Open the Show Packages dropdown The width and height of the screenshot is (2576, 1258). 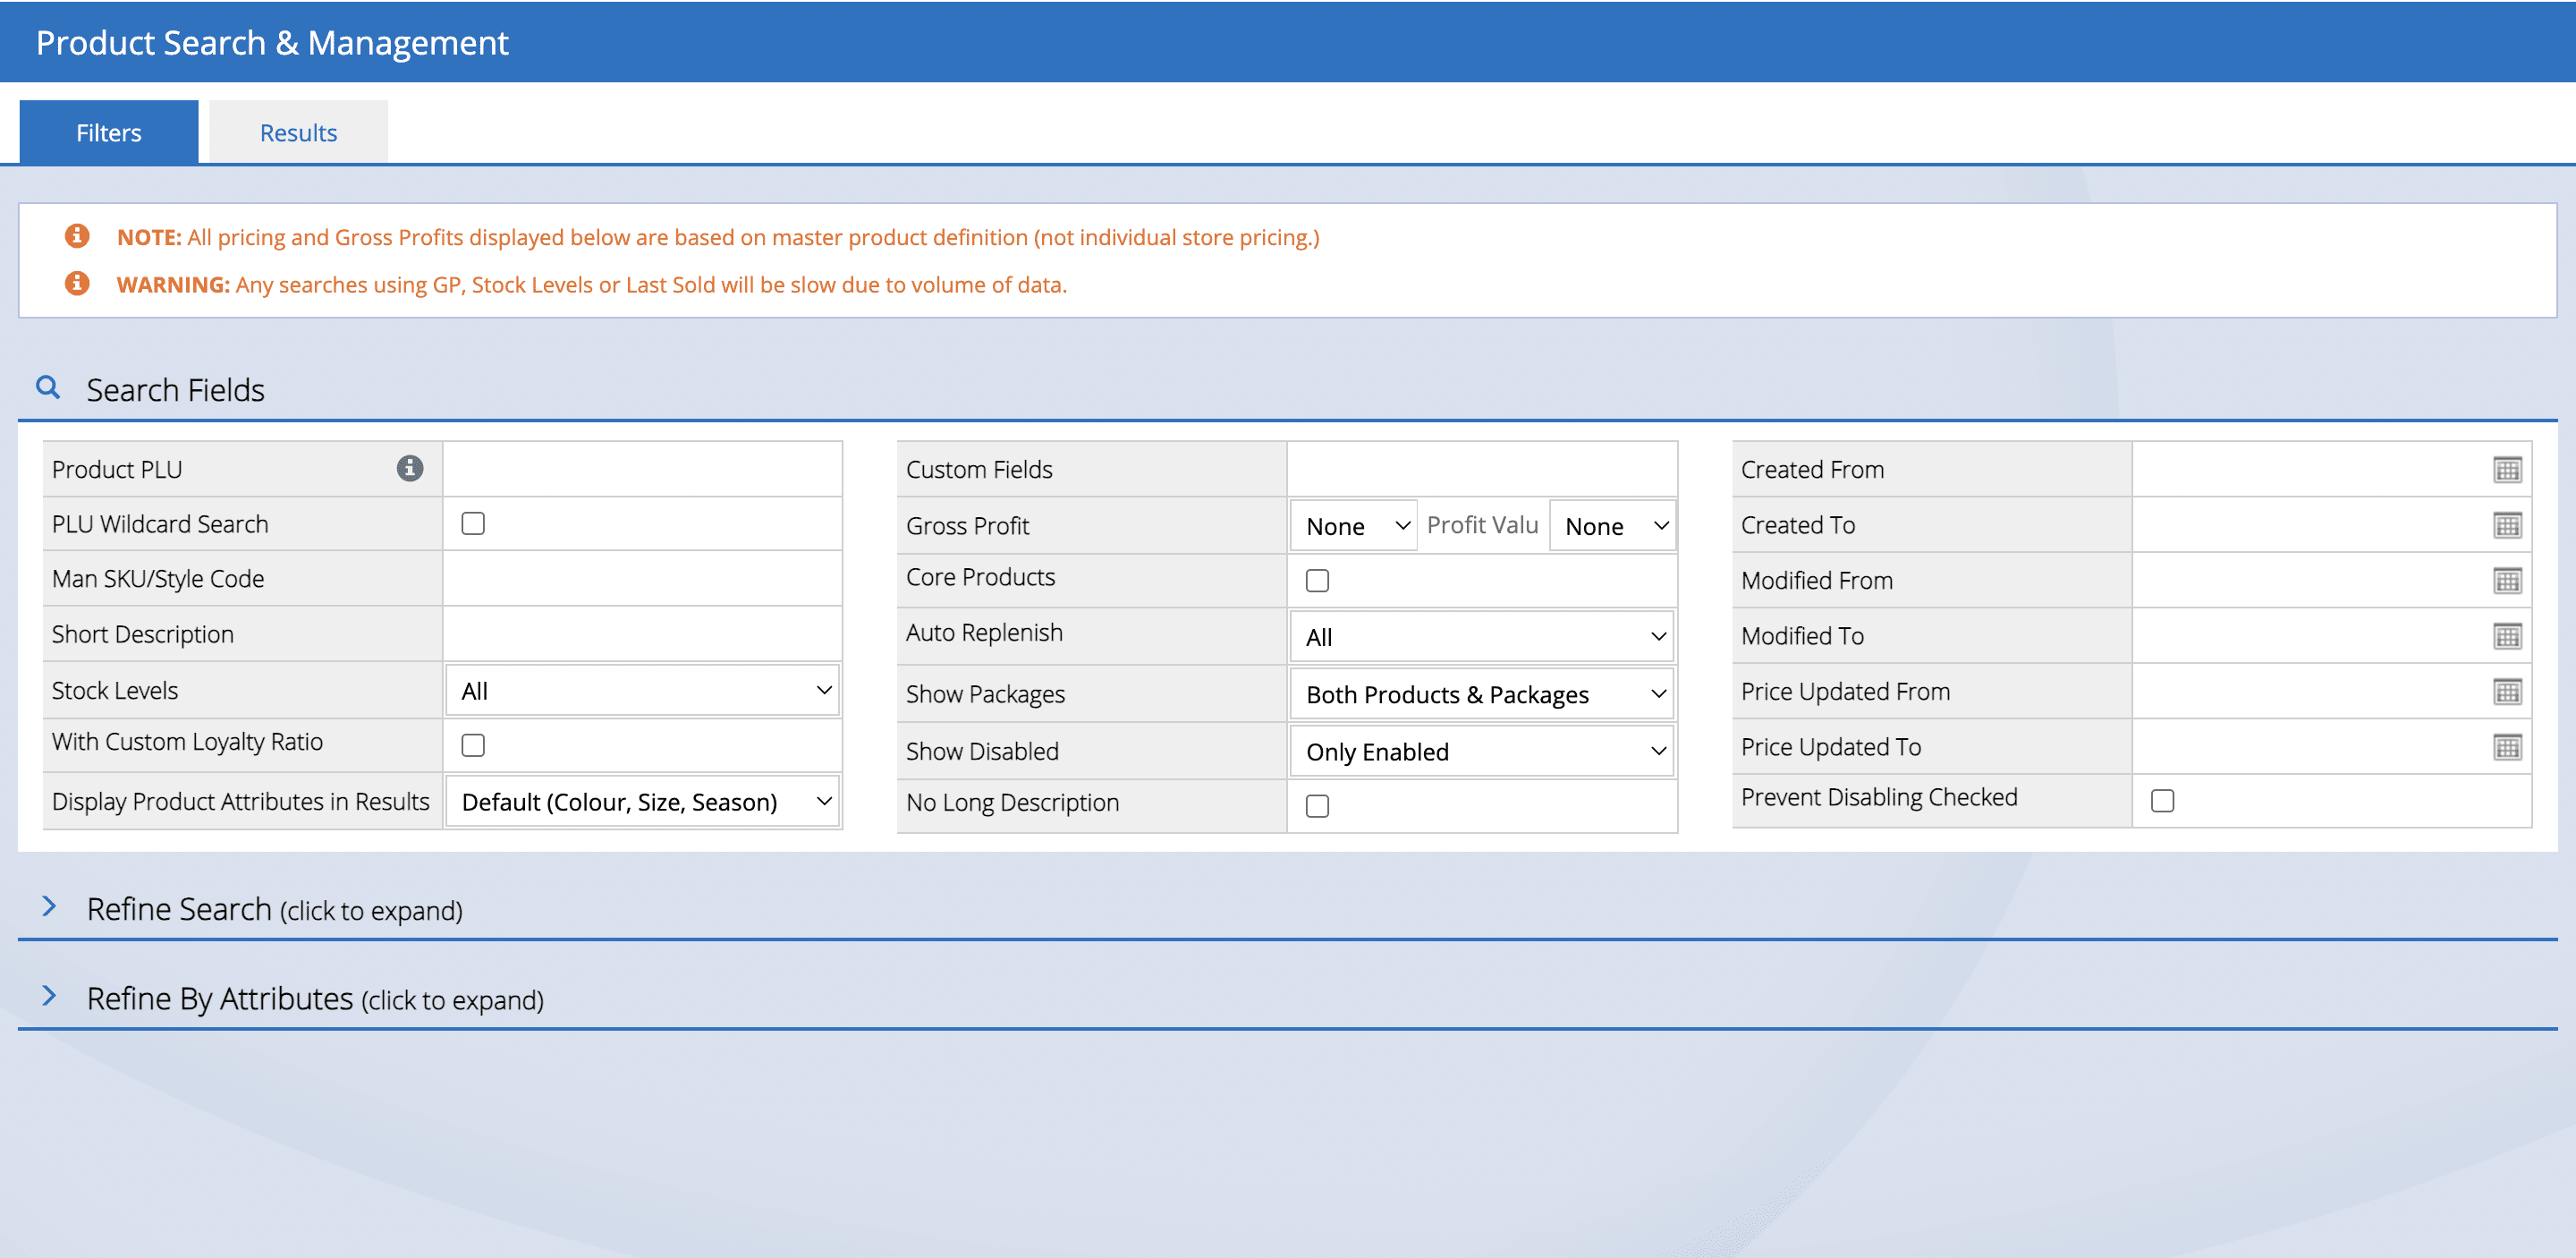pyautogui.click(x=1482, y=694)
